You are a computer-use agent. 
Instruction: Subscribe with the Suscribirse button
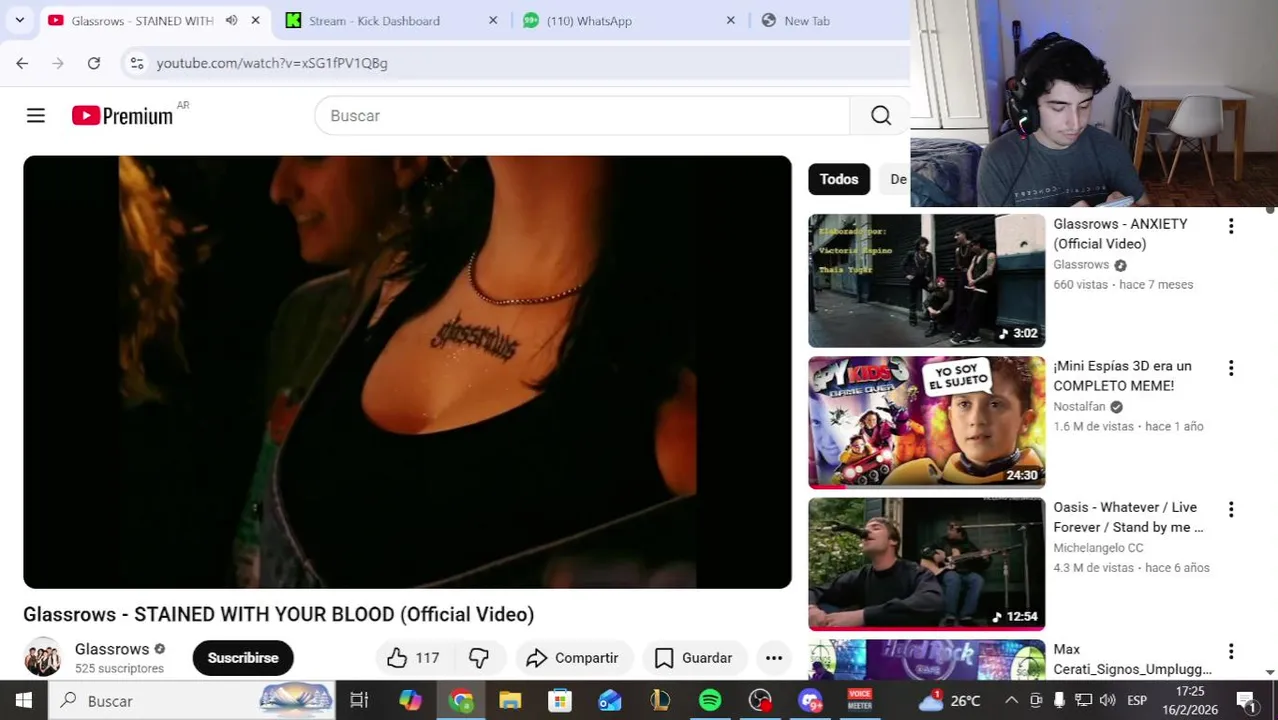pyautogui.click(x=243, y=658)
